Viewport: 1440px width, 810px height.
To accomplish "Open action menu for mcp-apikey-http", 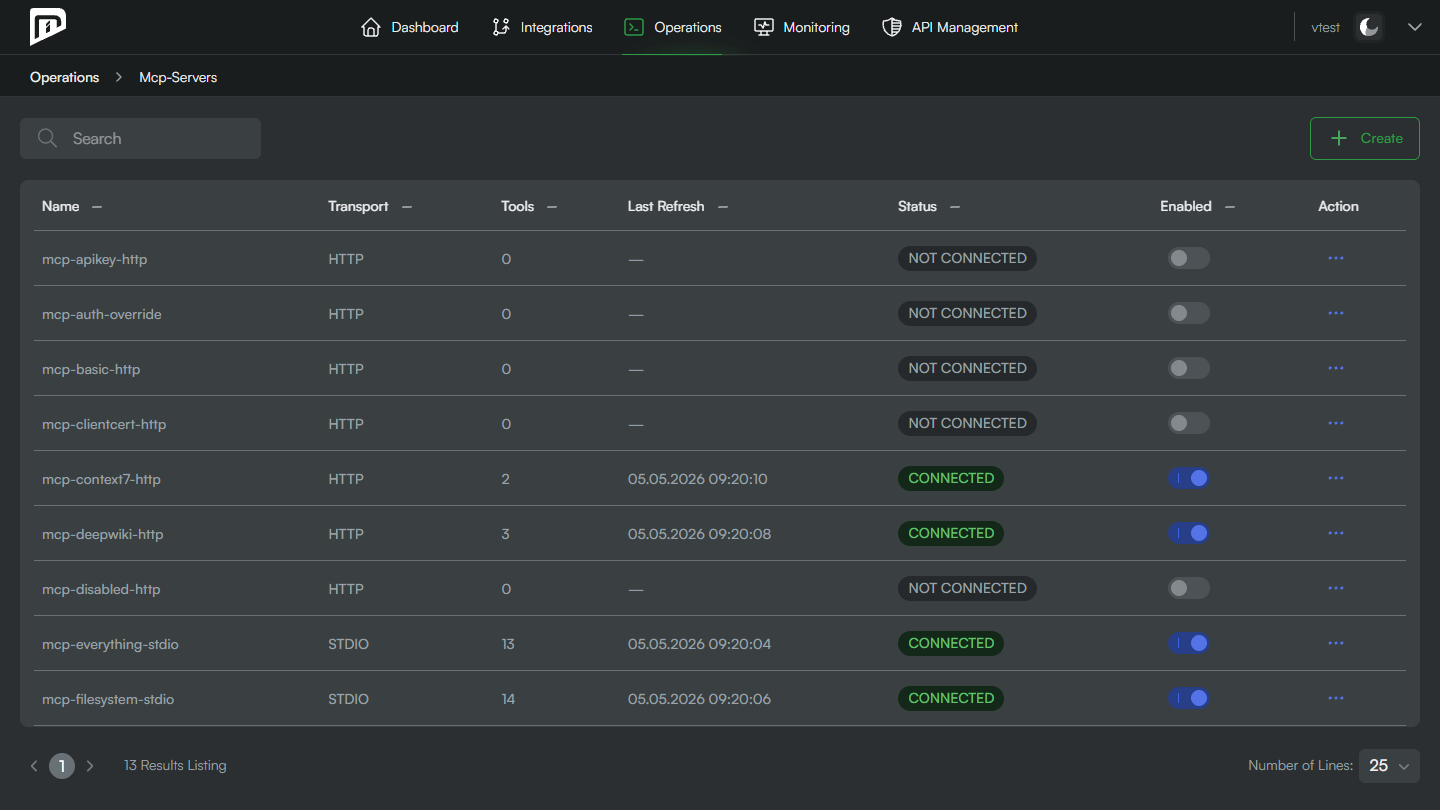I will [x=1335, y=258].
